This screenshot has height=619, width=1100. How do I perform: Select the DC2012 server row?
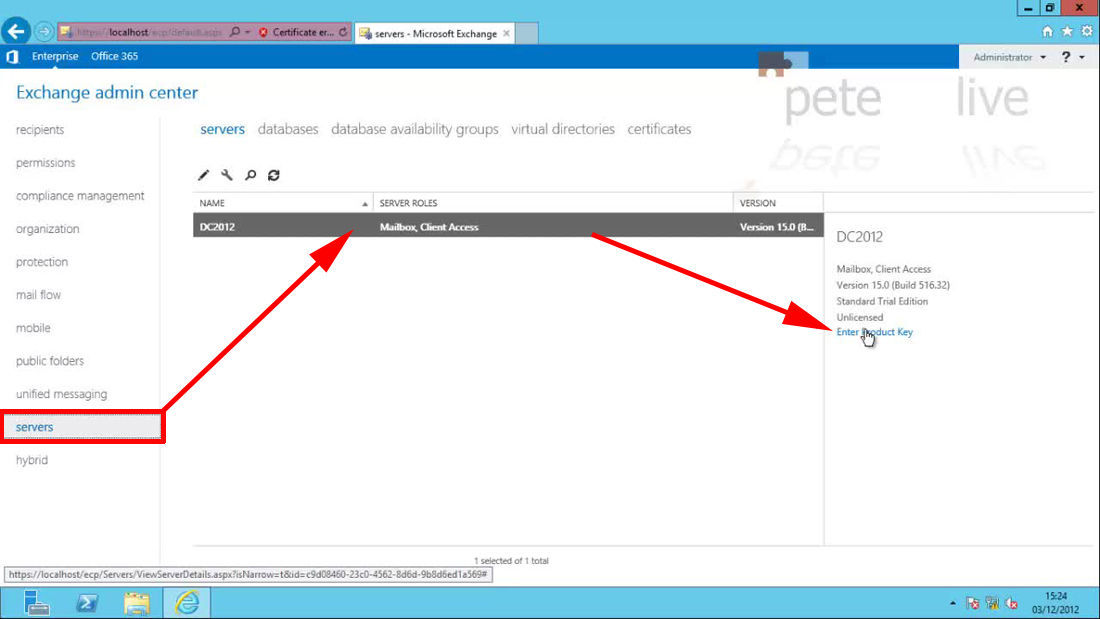tap(508, 227)
